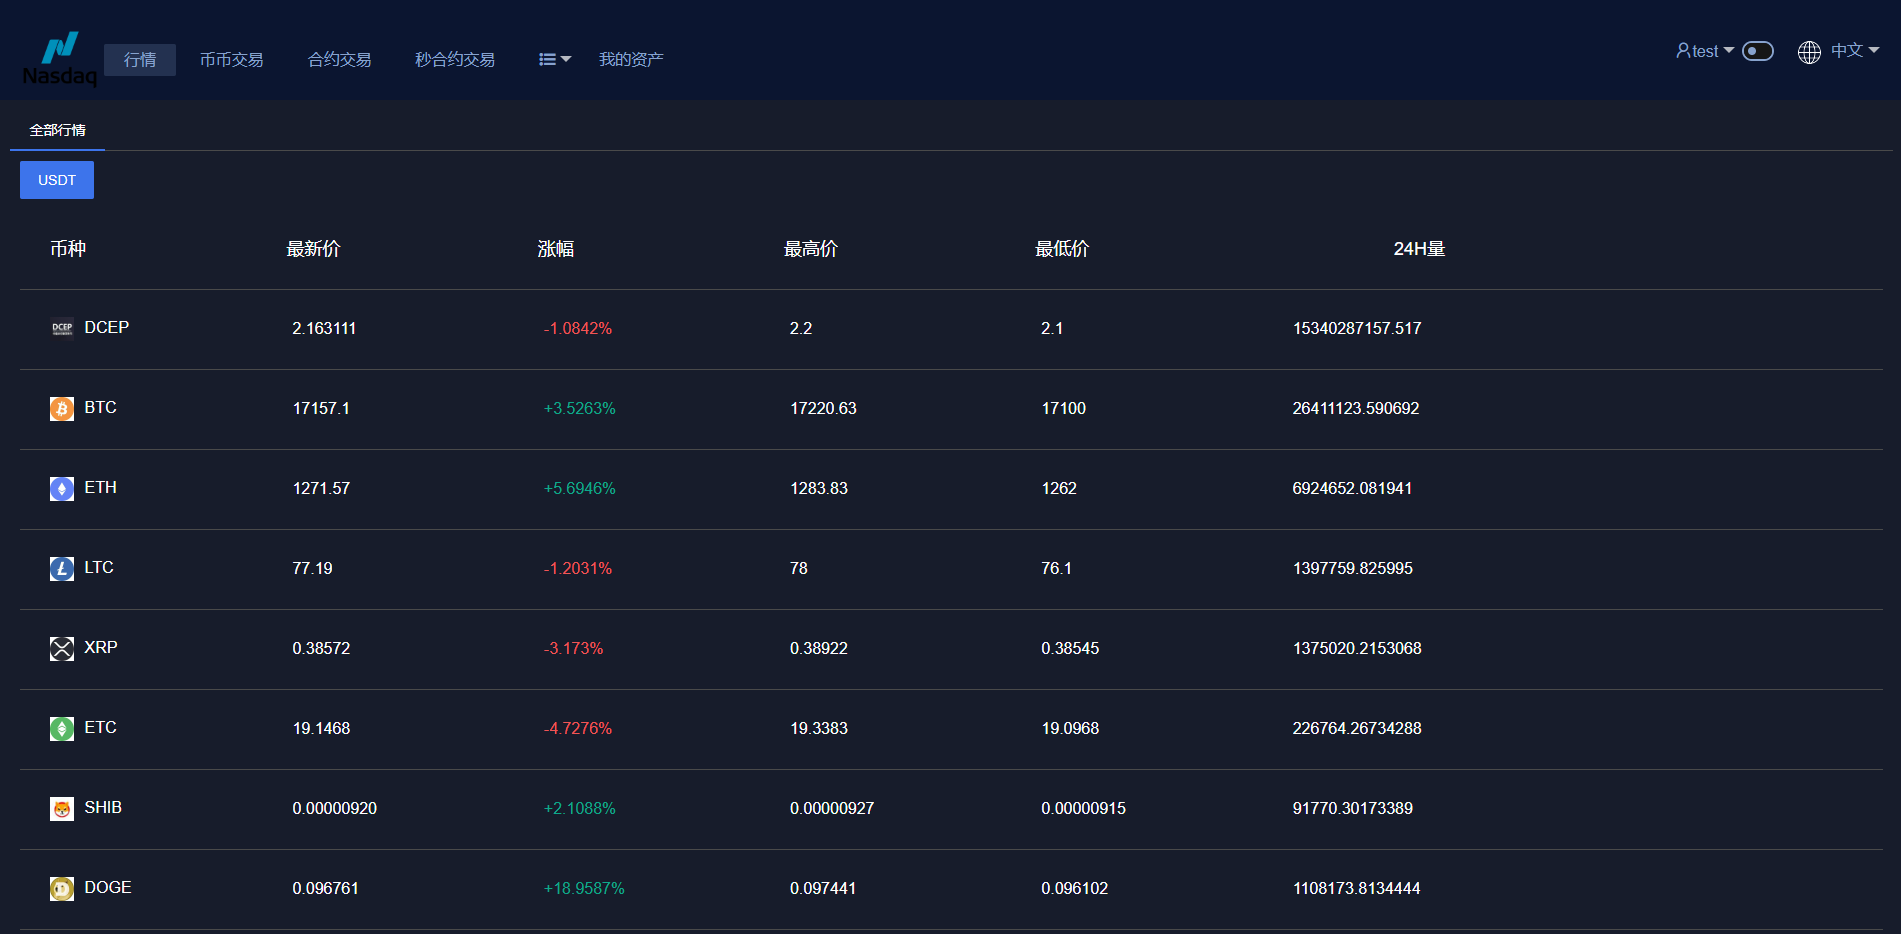This screenshot has width=1901, height=934.
Task: Click the DCEP coin icon
Action: [x=62, y=328]
